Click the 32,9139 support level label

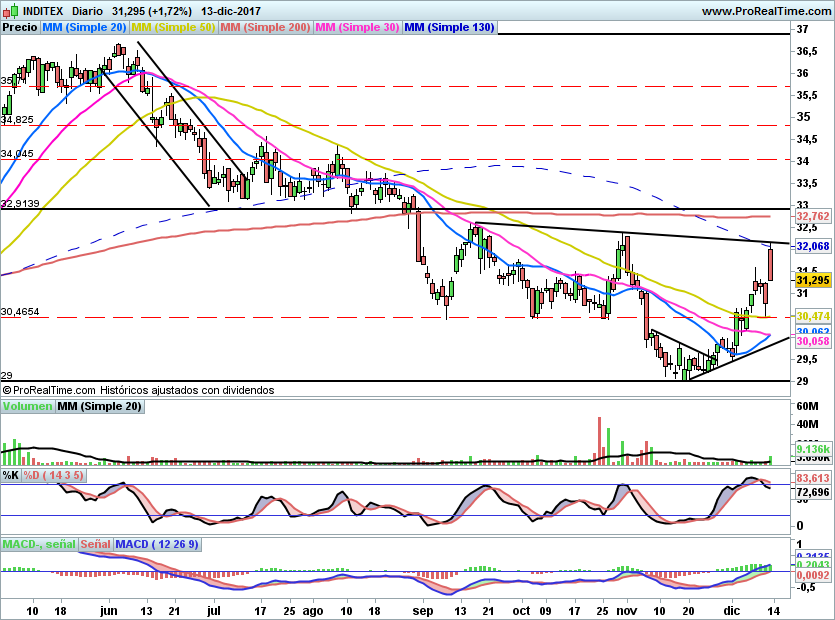coord(20,203)
